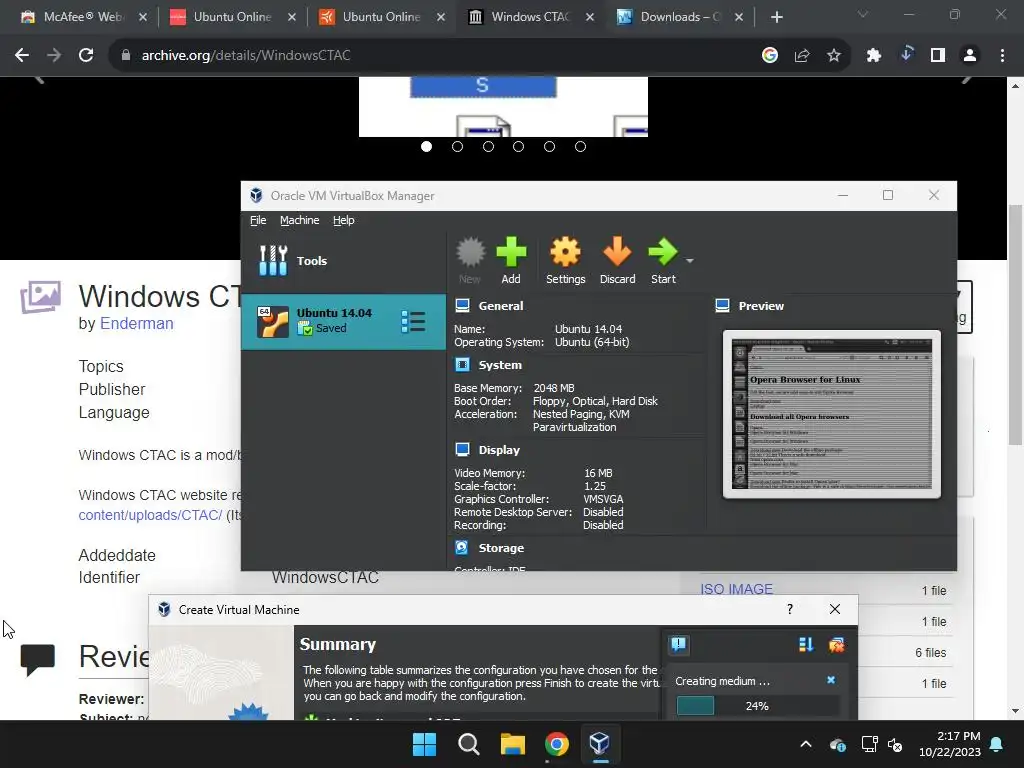This screenshot has width=1024, height=768.
Task: Click the Preview section monitor icon
Action: [722, 306]
